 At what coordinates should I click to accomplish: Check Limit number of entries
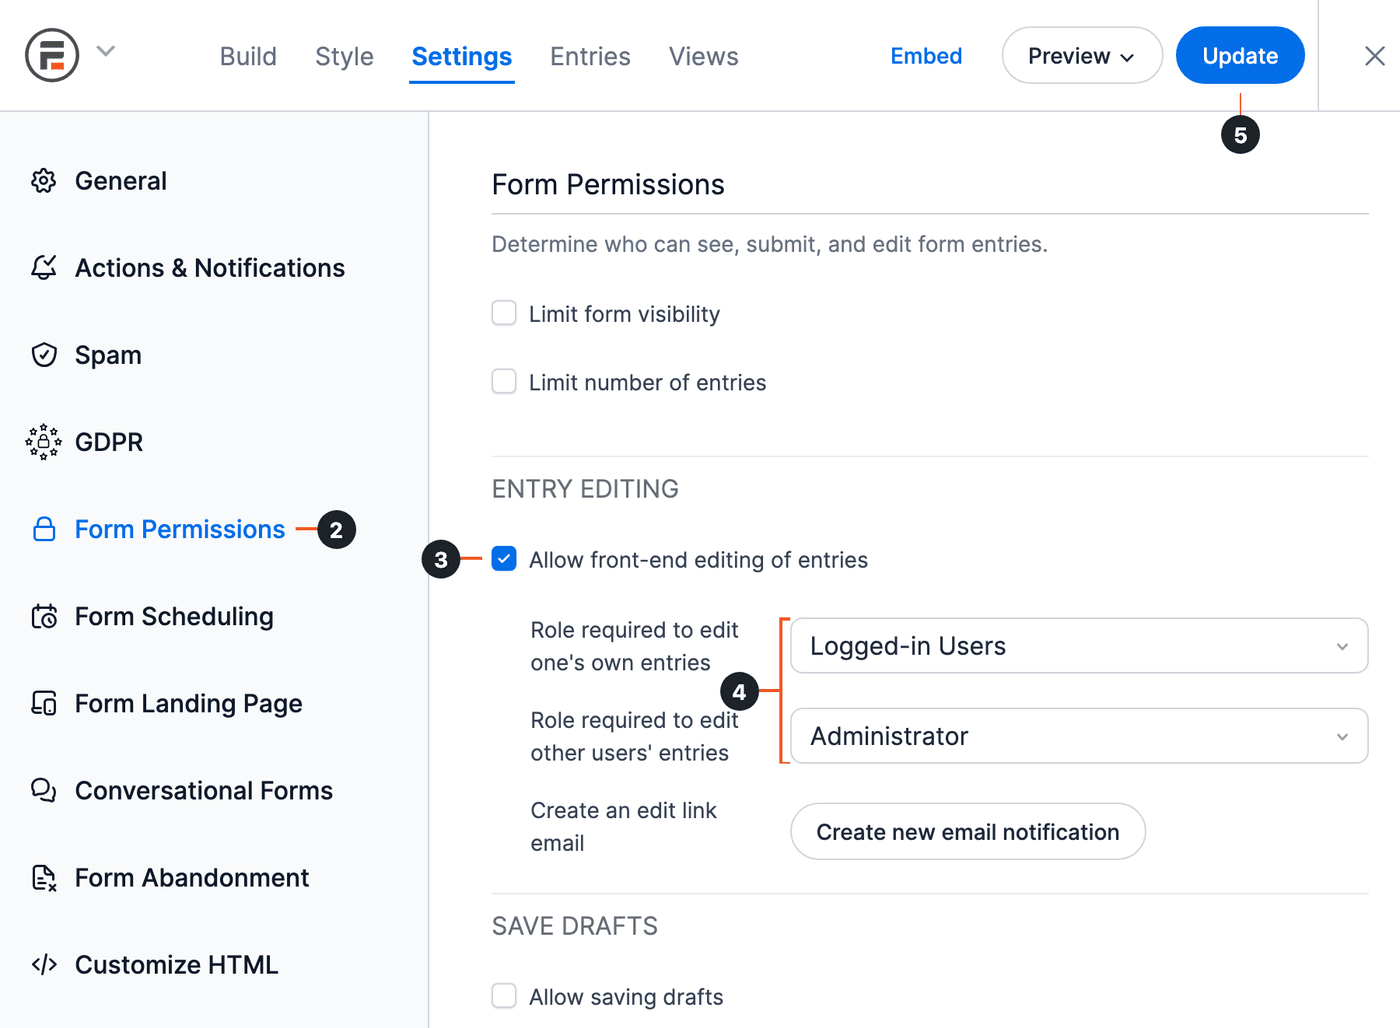click(x=504, y=382)
